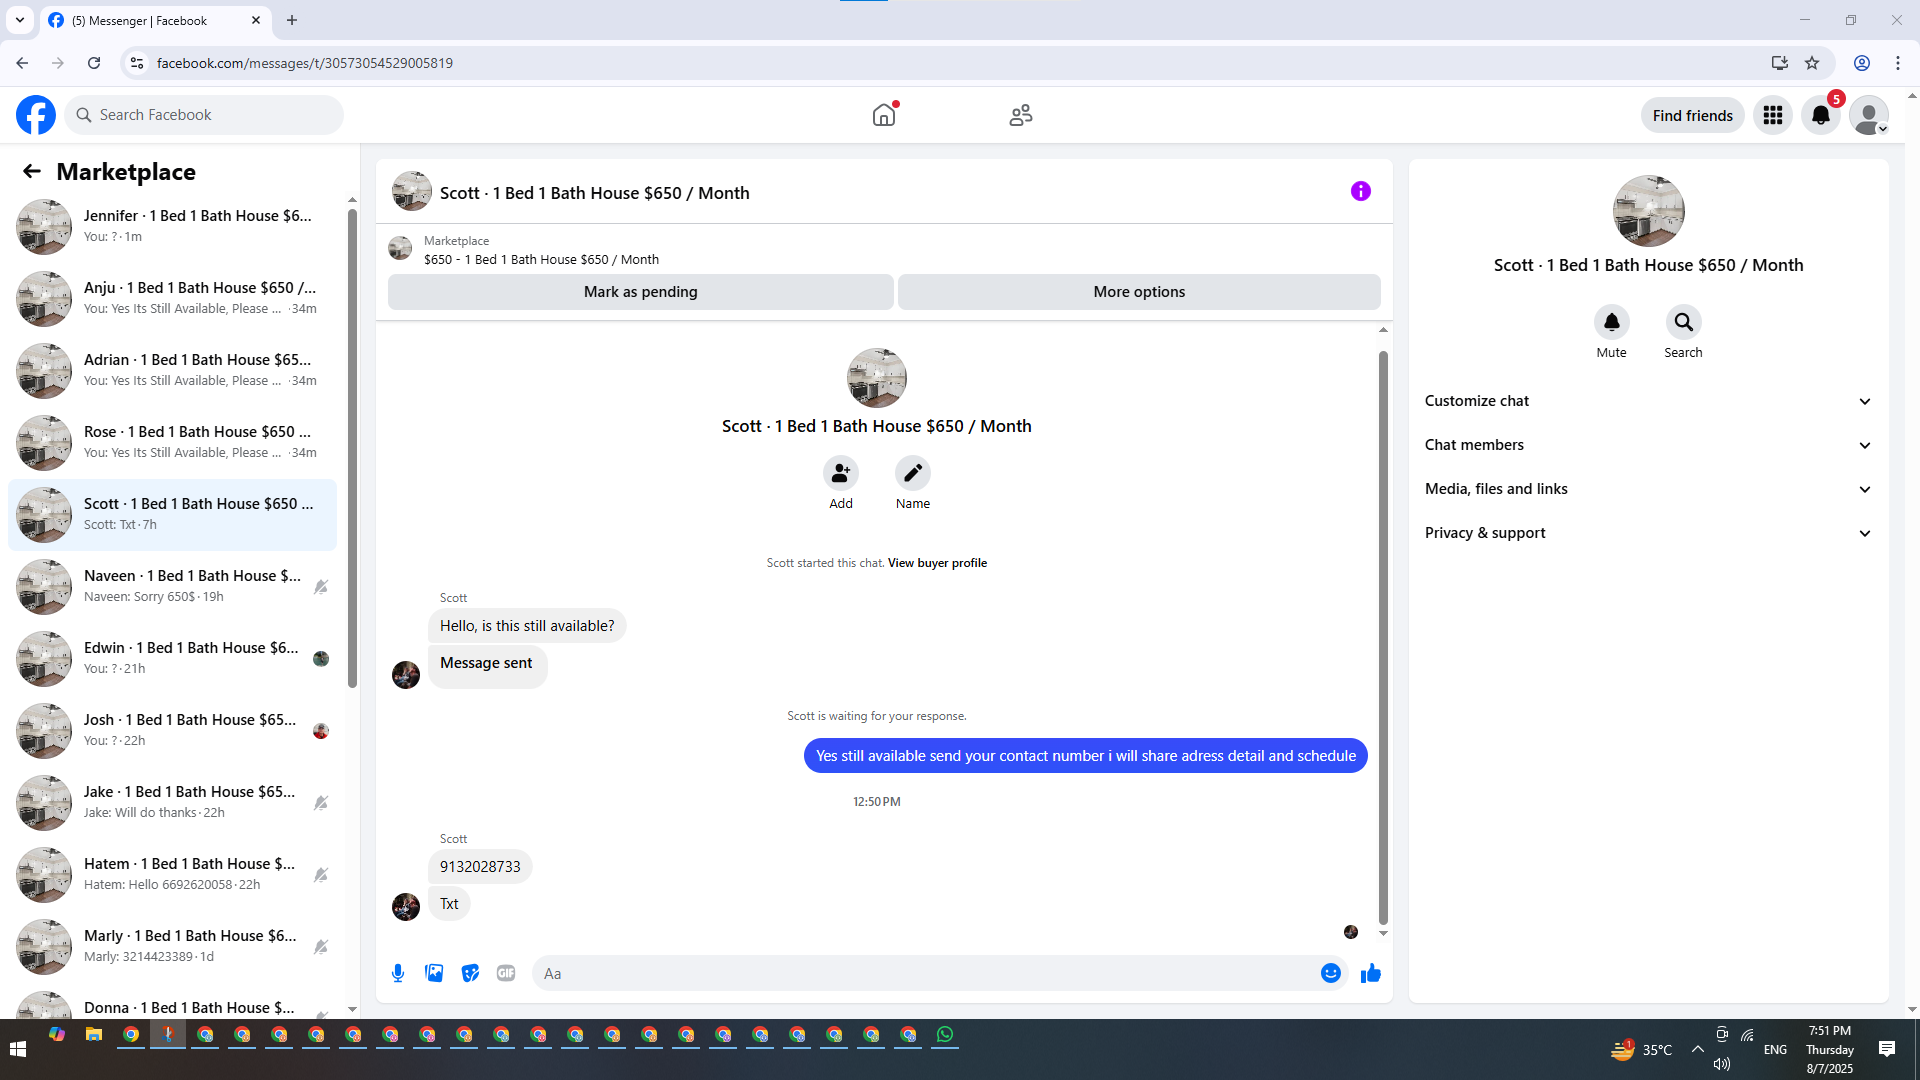Click the 'Hello, is this still available?' message
This screenshot has width=1920, height=1080.
(527, 626)
